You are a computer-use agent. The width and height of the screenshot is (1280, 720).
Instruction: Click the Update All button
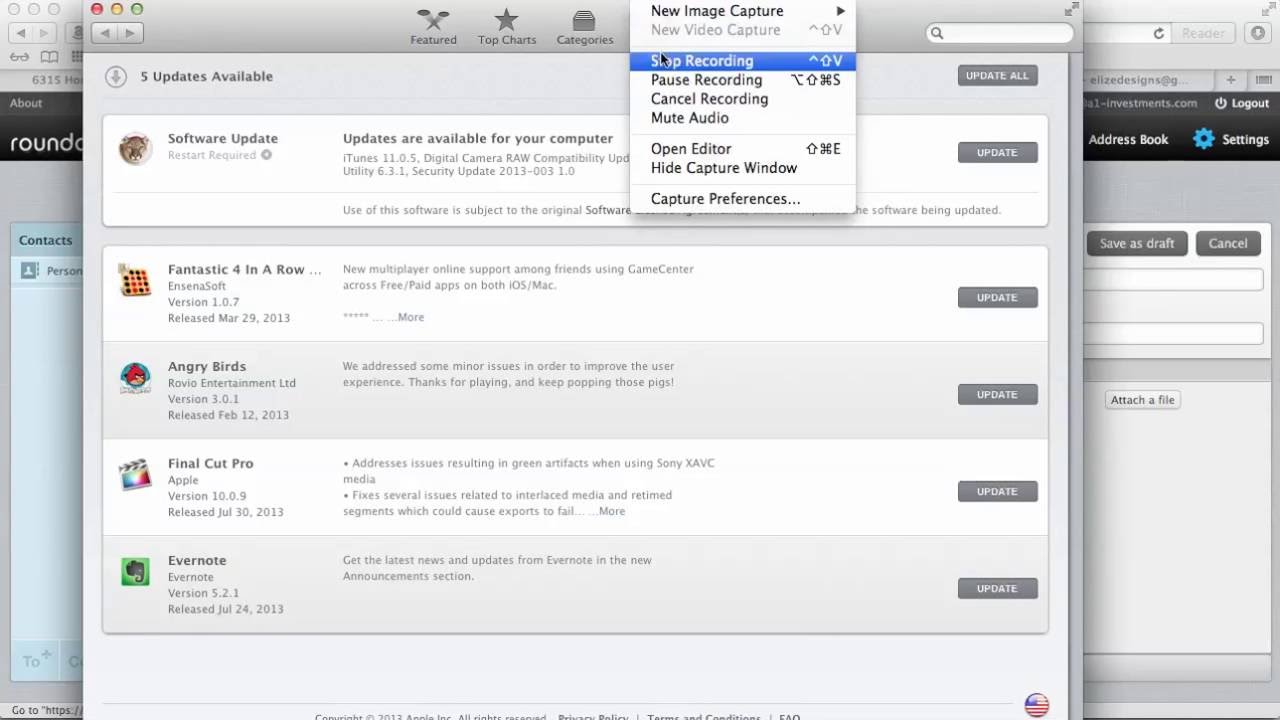(x=997, y=76)
